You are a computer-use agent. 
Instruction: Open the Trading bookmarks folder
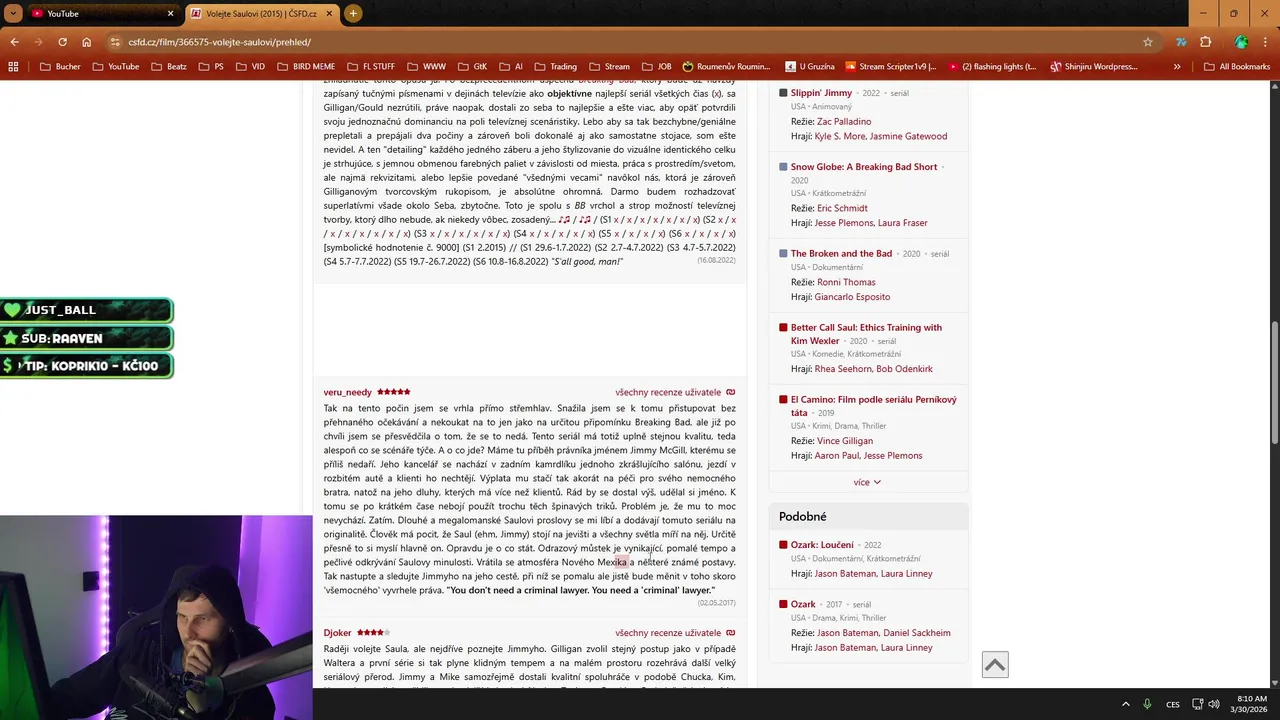click(555, 67)
